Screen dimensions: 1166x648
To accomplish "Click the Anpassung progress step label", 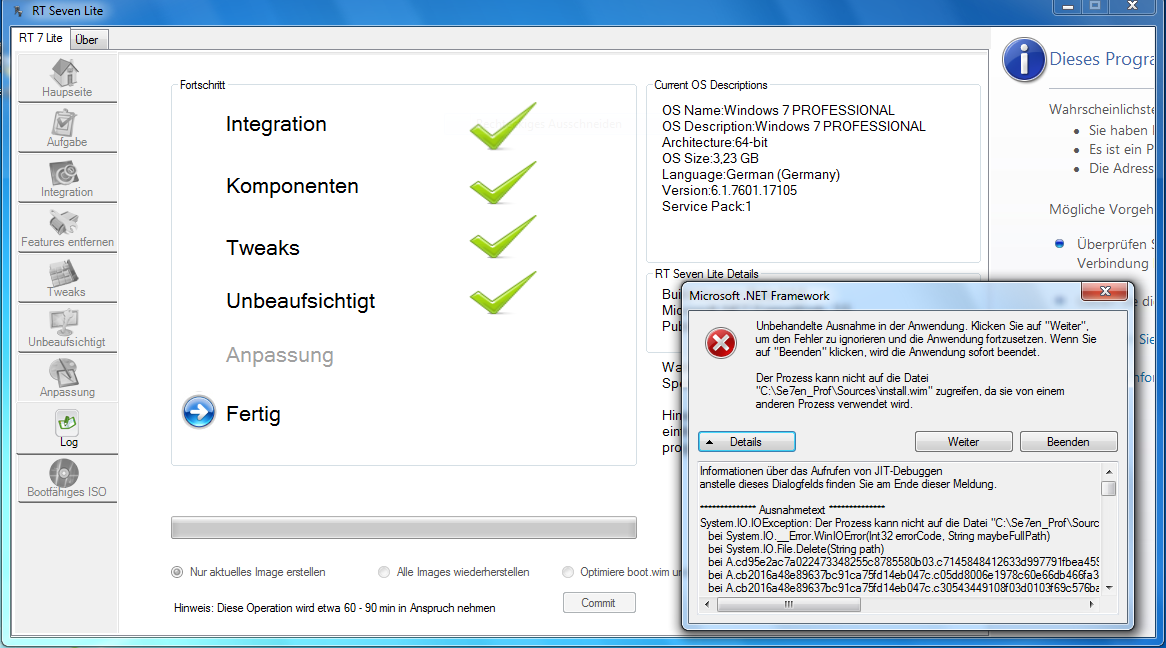I will click(280, 355).
